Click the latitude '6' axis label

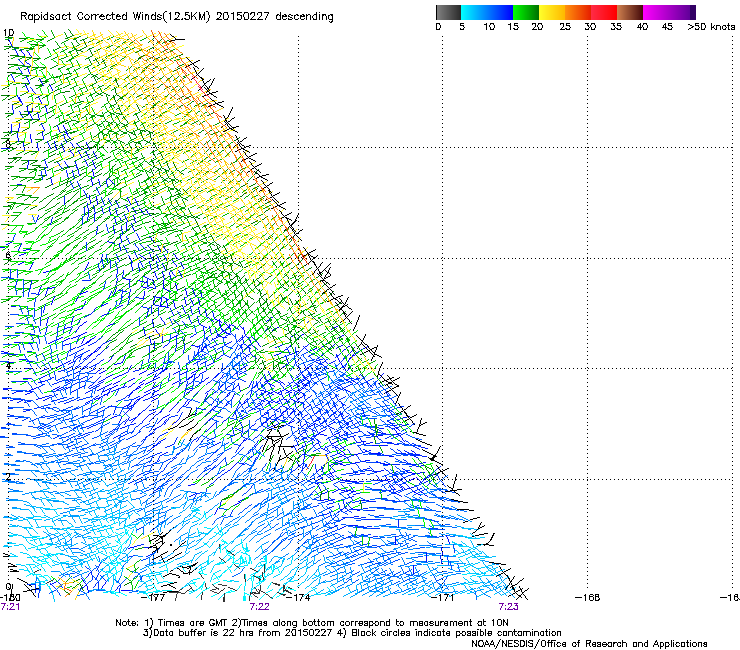click(x=7, y=255)
